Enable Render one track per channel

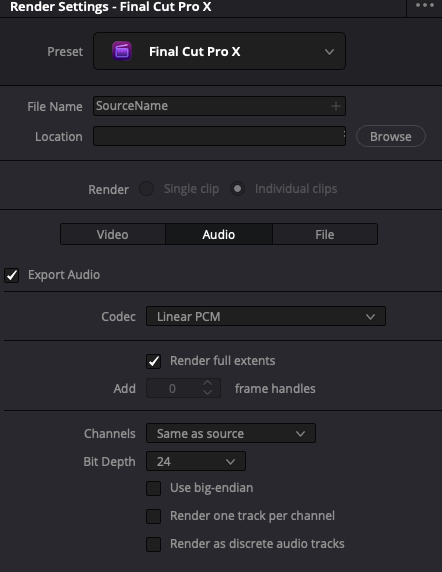pyautogui.click(x=154, y=516)
